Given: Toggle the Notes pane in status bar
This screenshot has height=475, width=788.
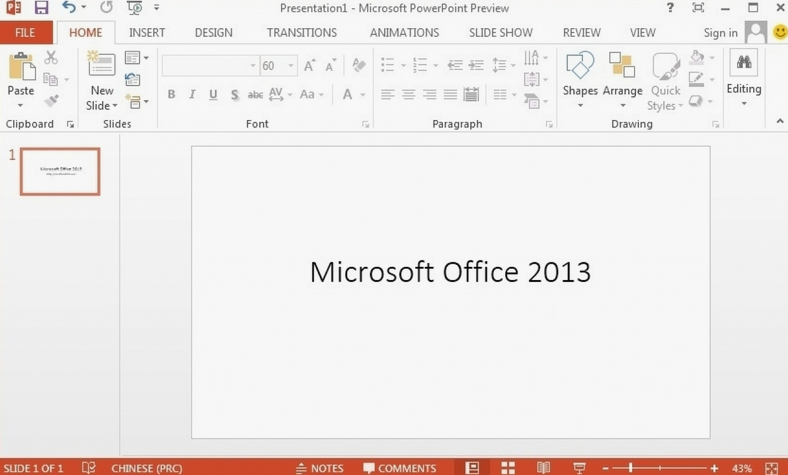Looking at the screenshot, I should point(319,467).
